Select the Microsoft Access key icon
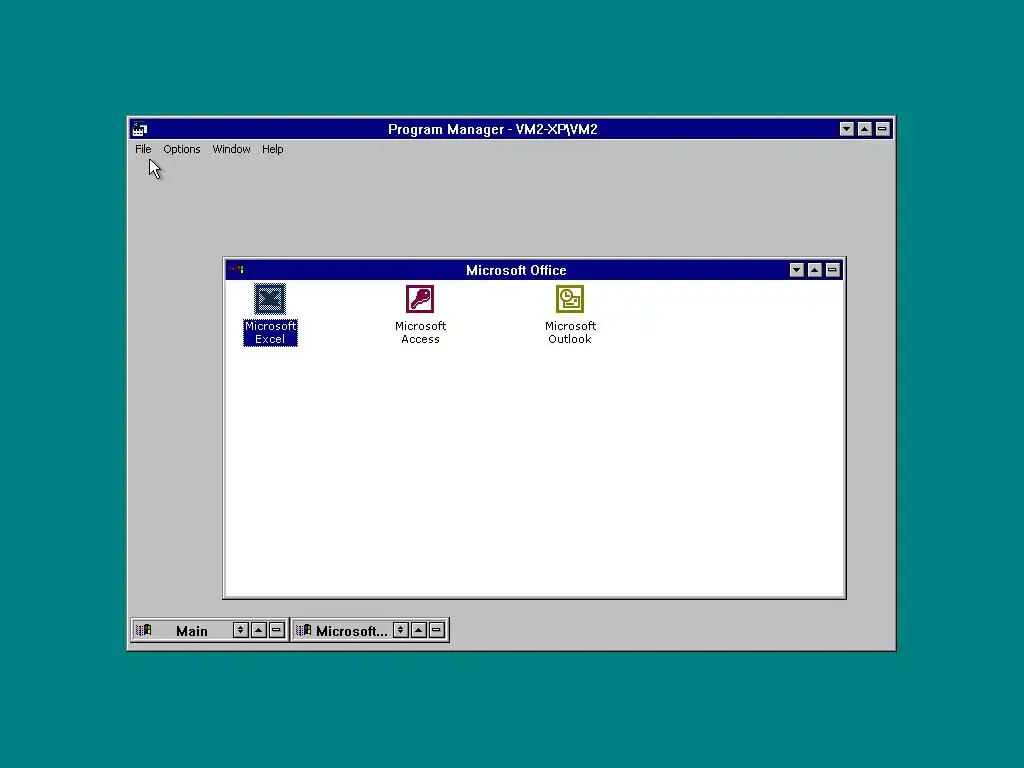 [420, 299]
